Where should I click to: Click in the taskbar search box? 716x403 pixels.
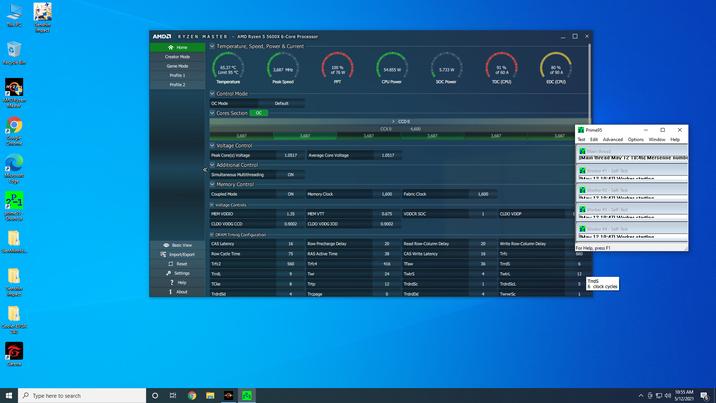(x=82, y=396)
